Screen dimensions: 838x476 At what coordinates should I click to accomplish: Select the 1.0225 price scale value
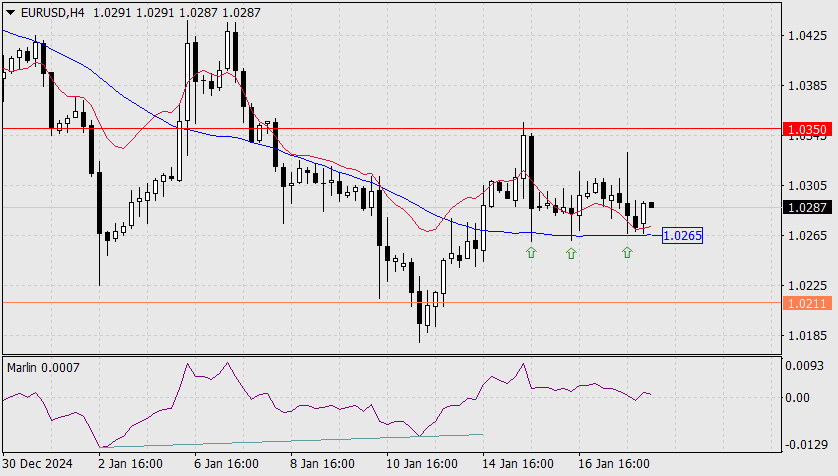tap(807, 286)
